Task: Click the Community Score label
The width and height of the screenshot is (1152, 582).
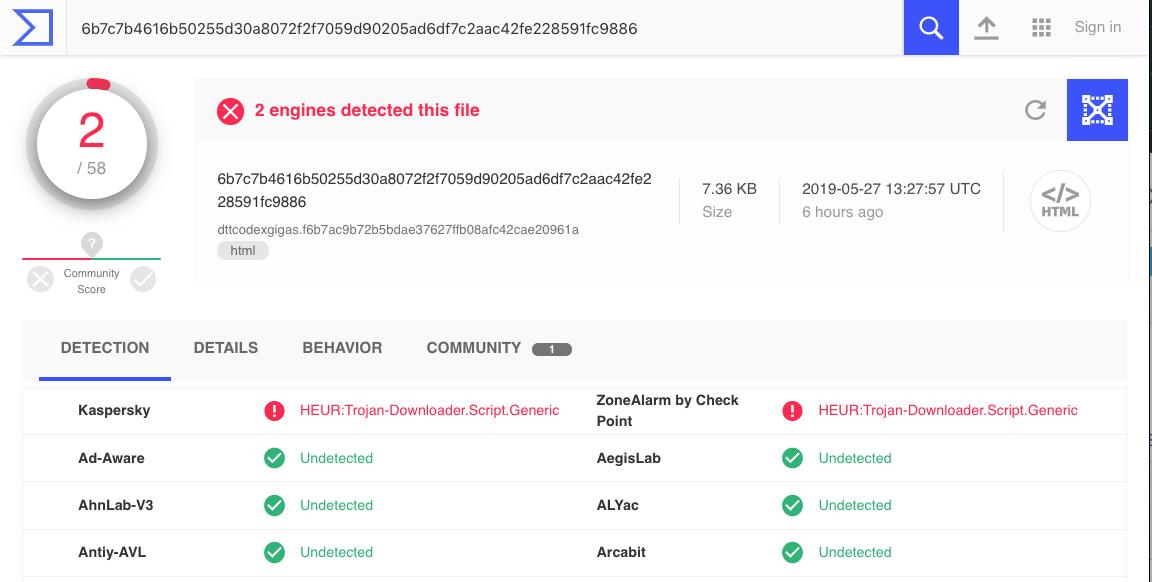Action: click(x=91, y=281)
